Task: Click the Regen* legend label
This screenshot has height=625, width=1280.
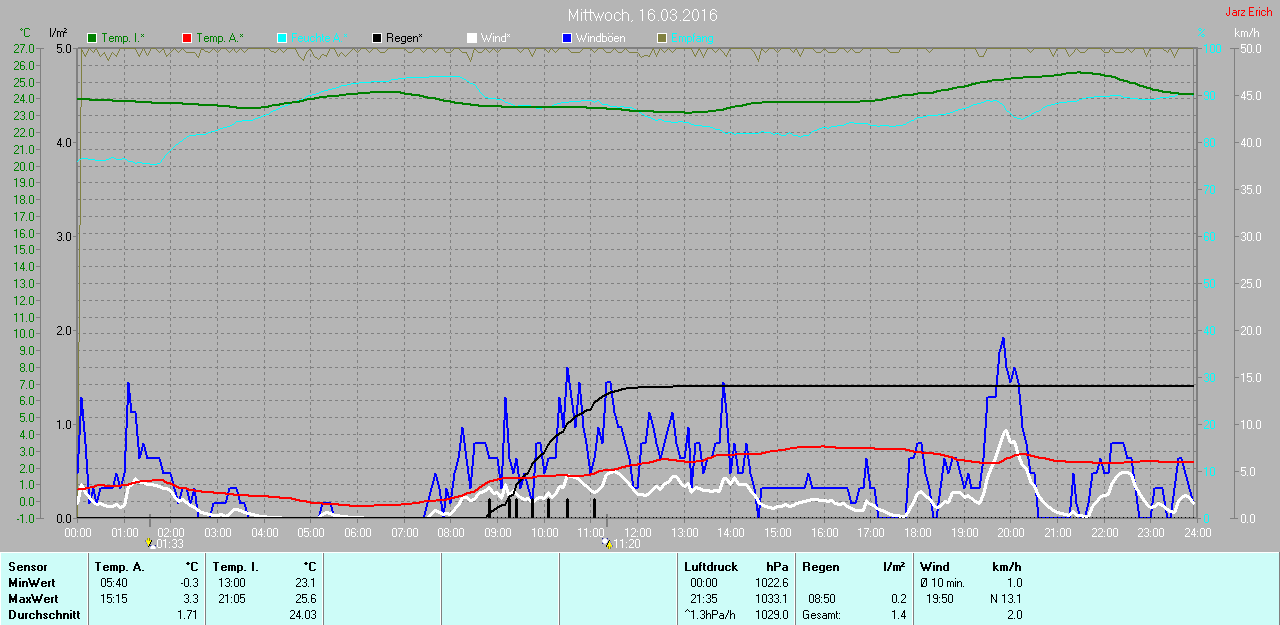Action: coord(404,38)
